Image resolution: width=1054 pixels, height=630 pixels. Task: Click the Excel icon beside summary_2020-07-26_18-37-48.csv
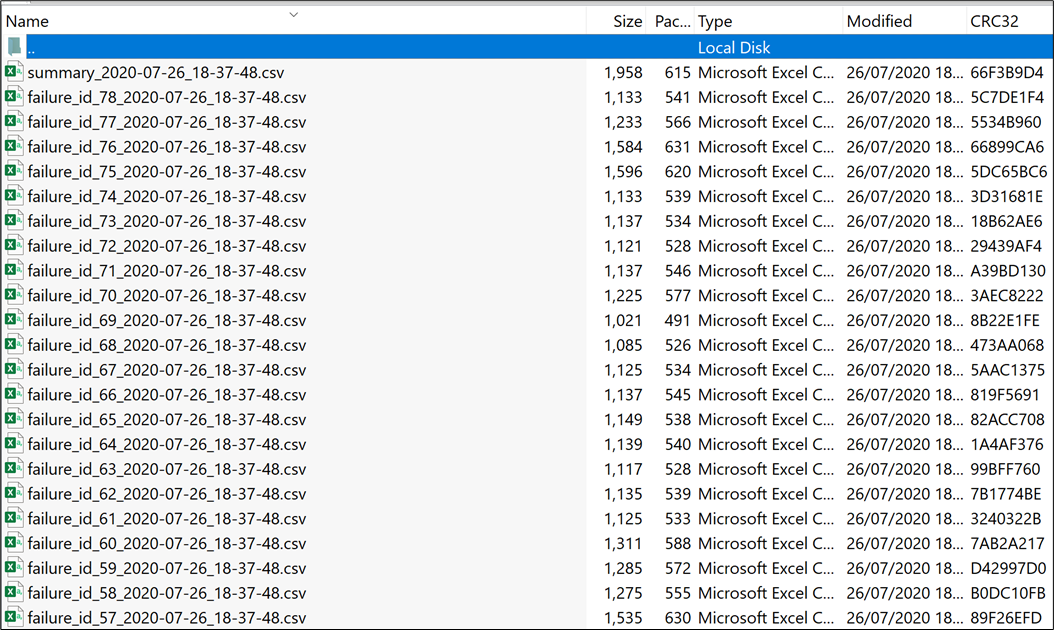[x=14, y=72]
